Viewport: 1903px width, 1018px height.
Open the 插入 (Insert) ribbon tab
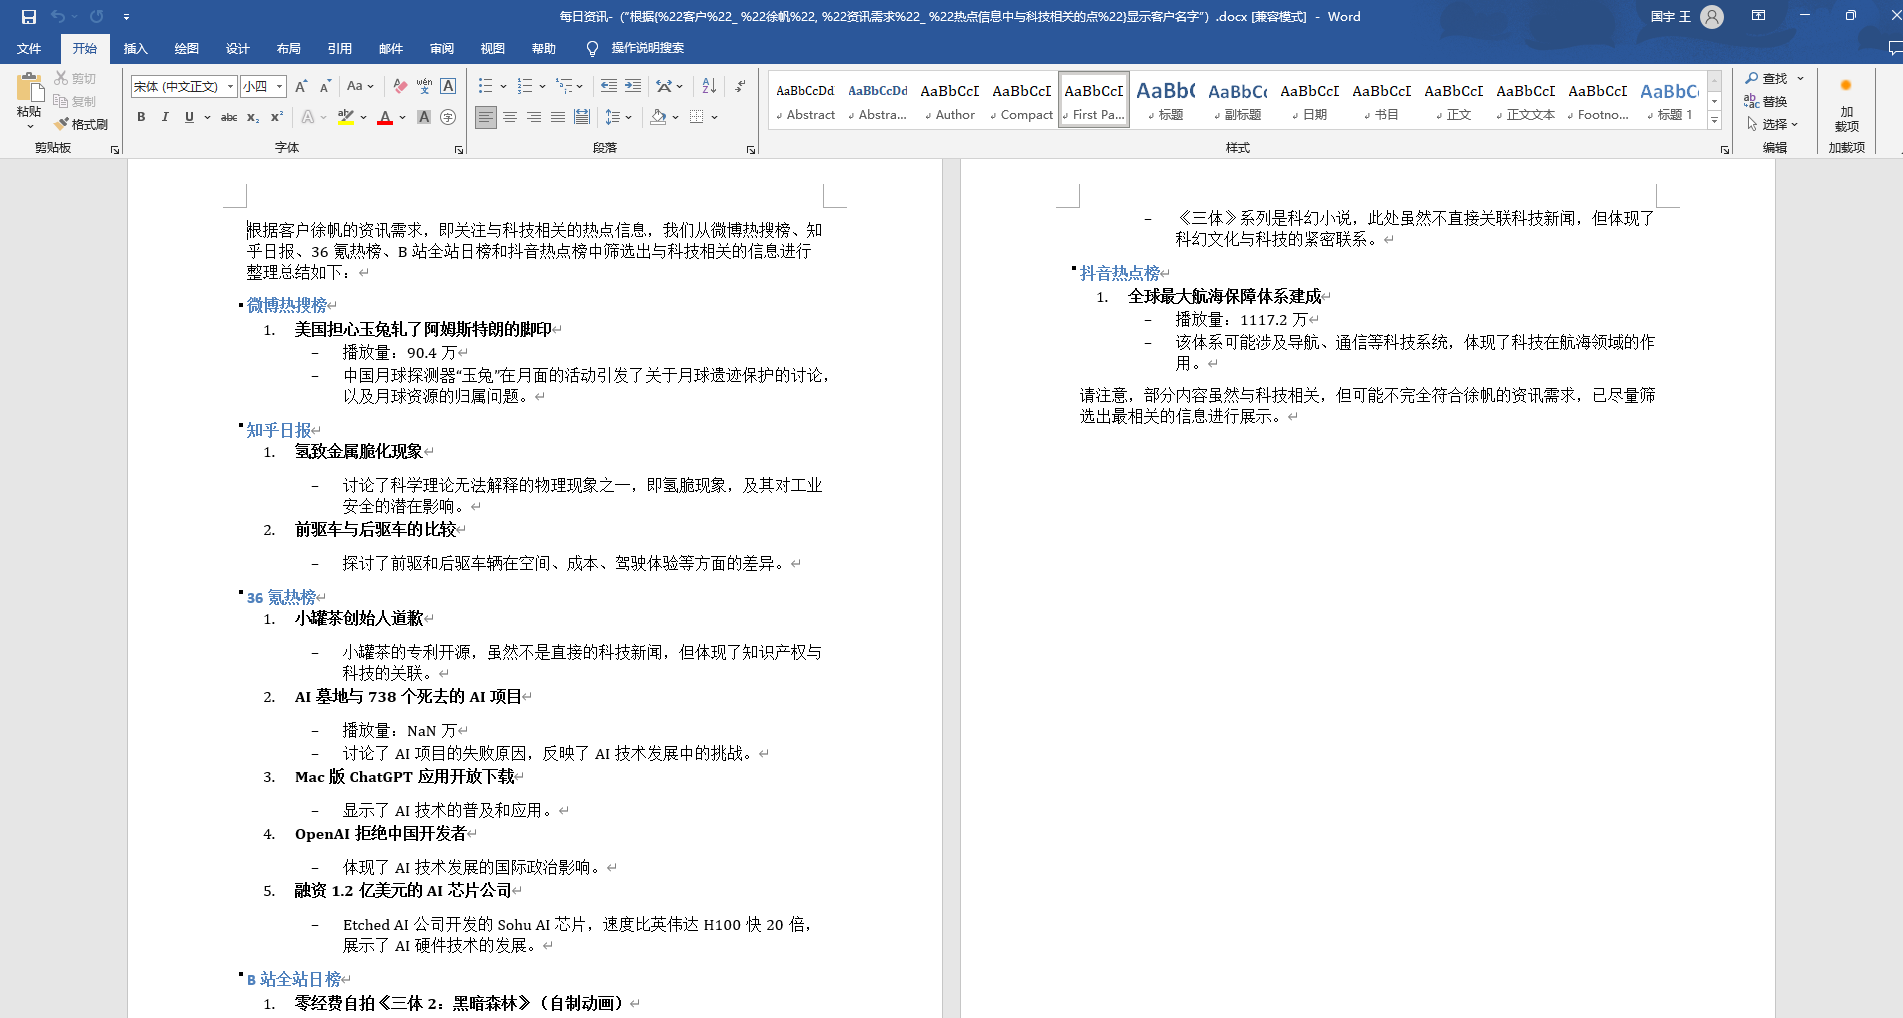tap(135, 48)
